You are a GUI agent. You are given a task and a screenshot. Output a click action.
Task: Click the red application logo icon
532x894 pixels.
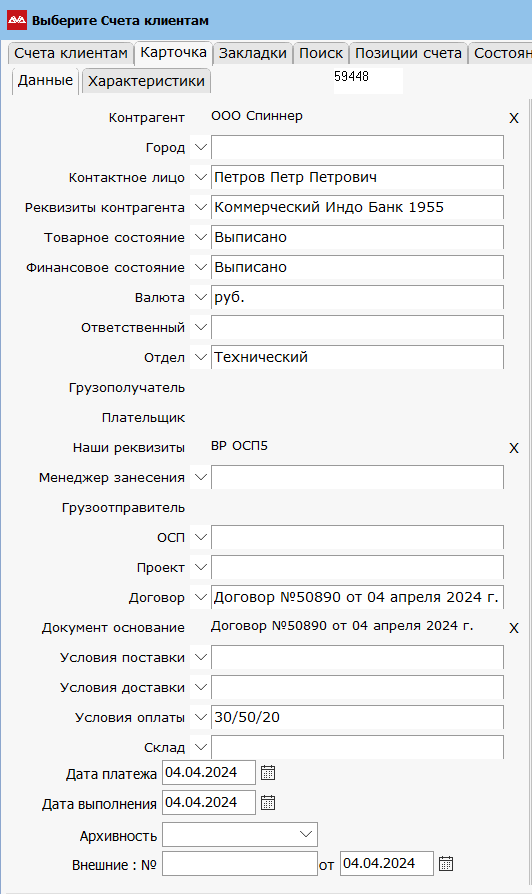coord(17,20)
